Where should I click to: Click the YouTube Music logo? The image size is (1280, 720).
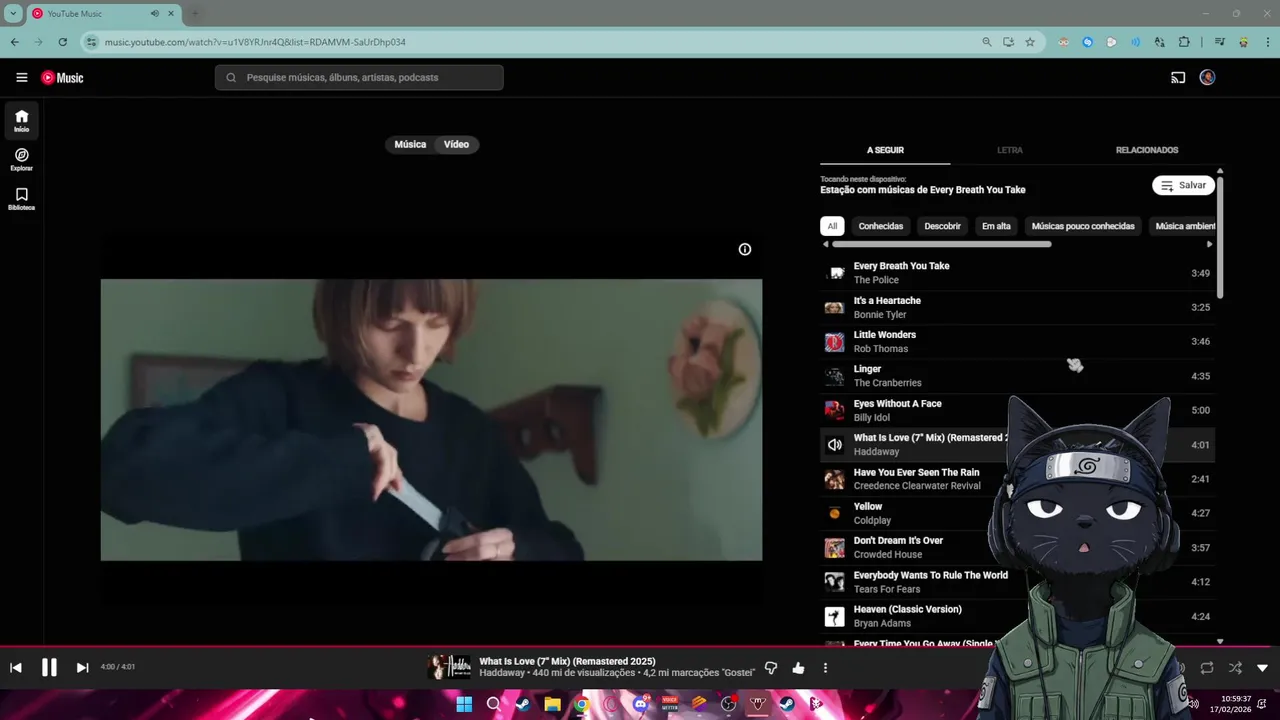[x=62, y=77]
